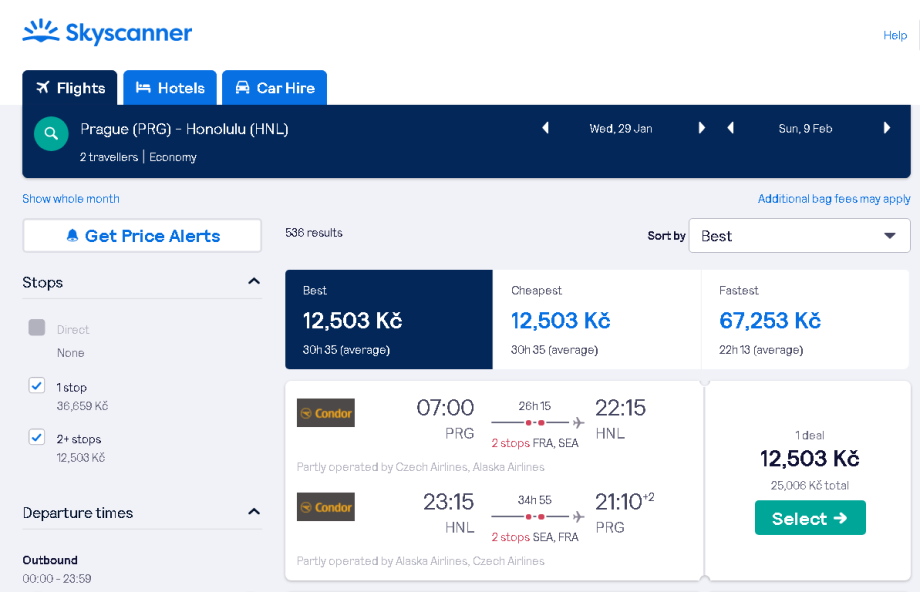920x592 pixels.
Task: Tick the Direct flights checkbox
Action: [x=37, y=328]
